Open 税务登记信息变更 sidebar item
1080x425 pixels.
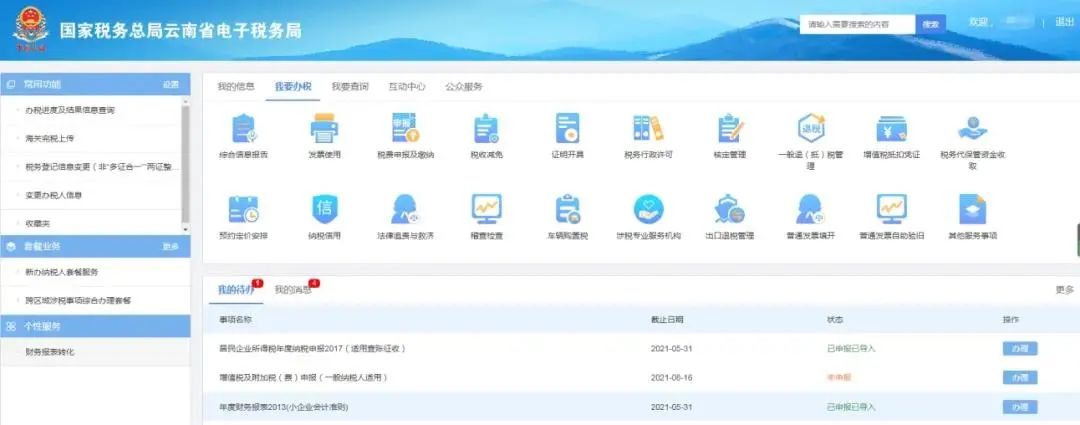point(102,167)
